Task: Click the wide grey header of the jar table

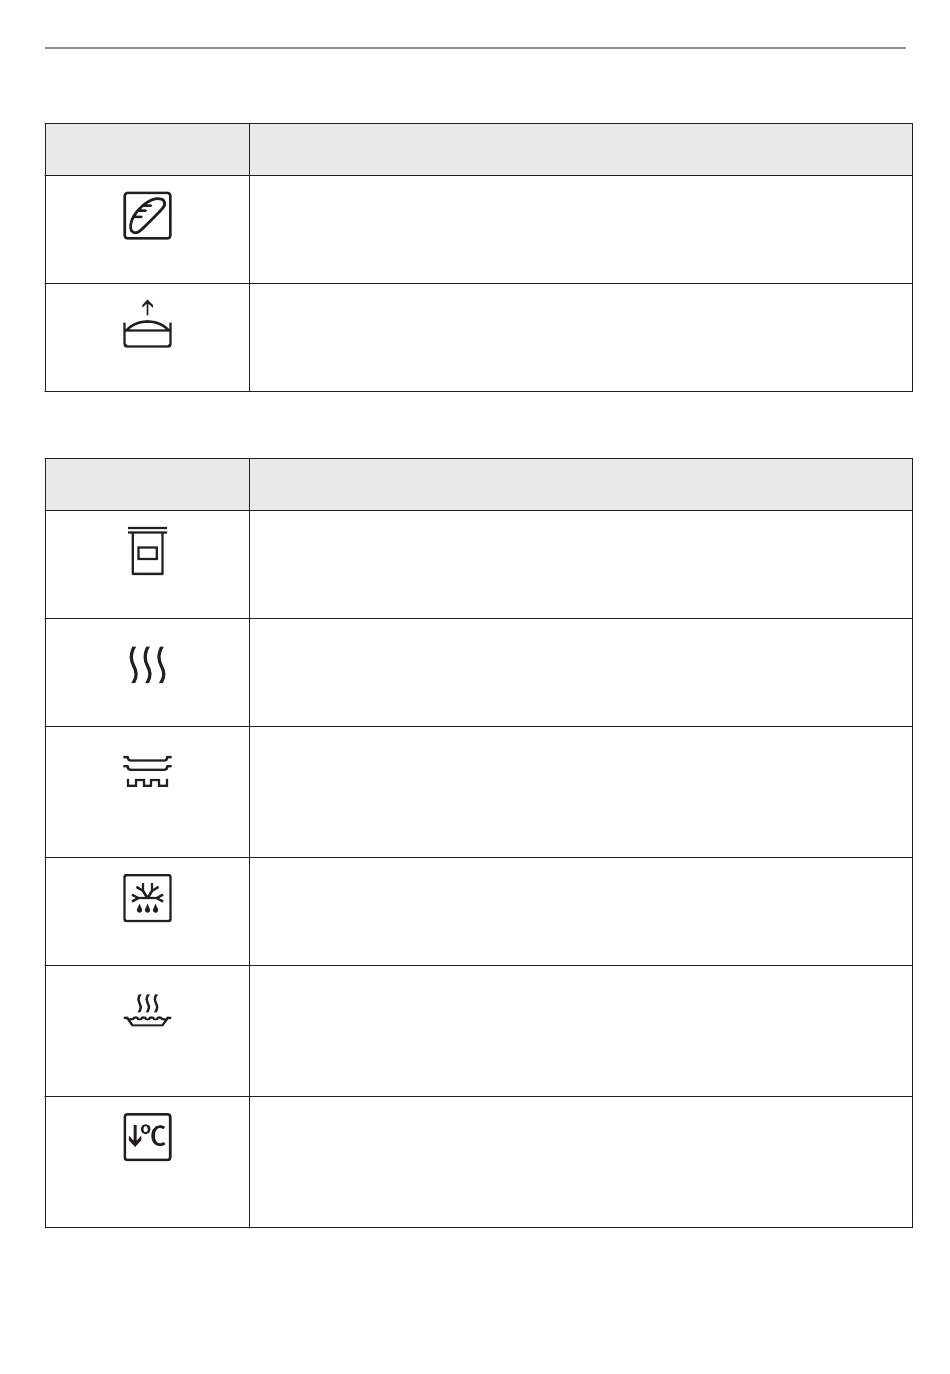Action: coord(581,485)
